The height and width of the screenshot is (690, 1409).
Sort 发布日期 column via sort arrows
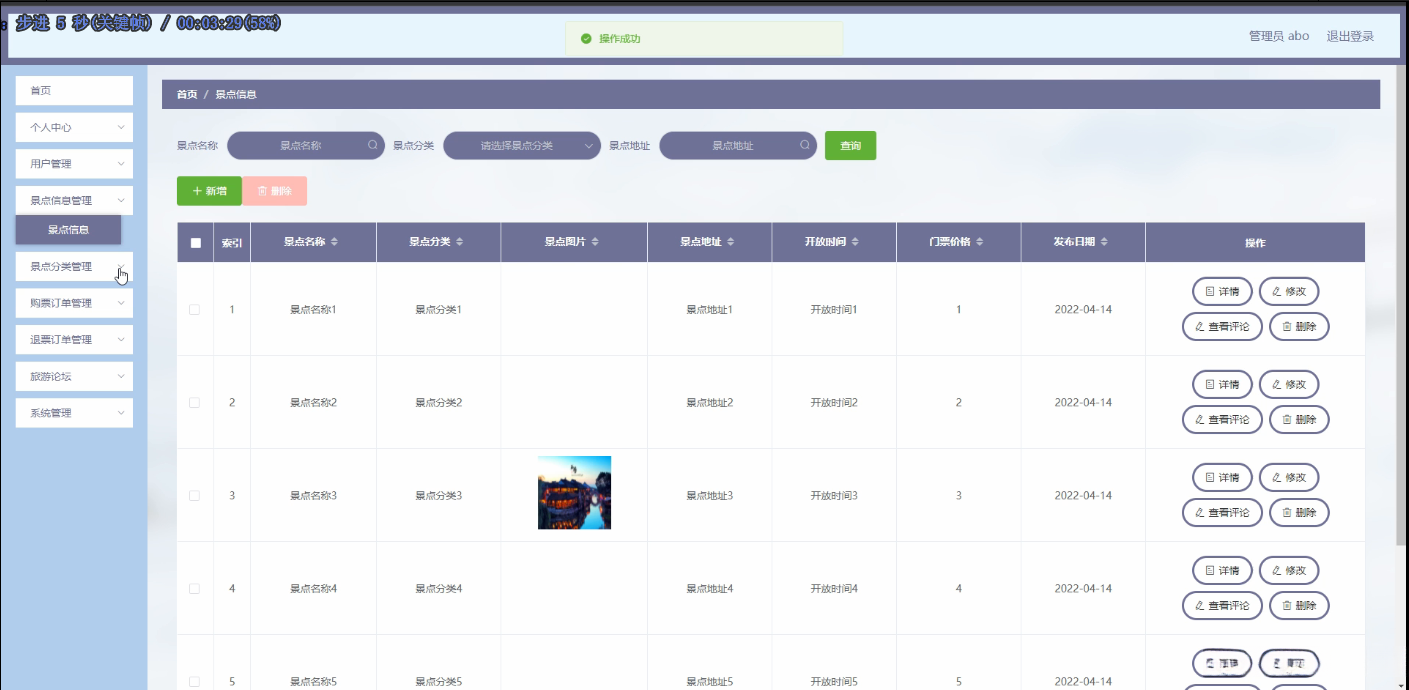pyautogui.click(x=1104, y=242)
